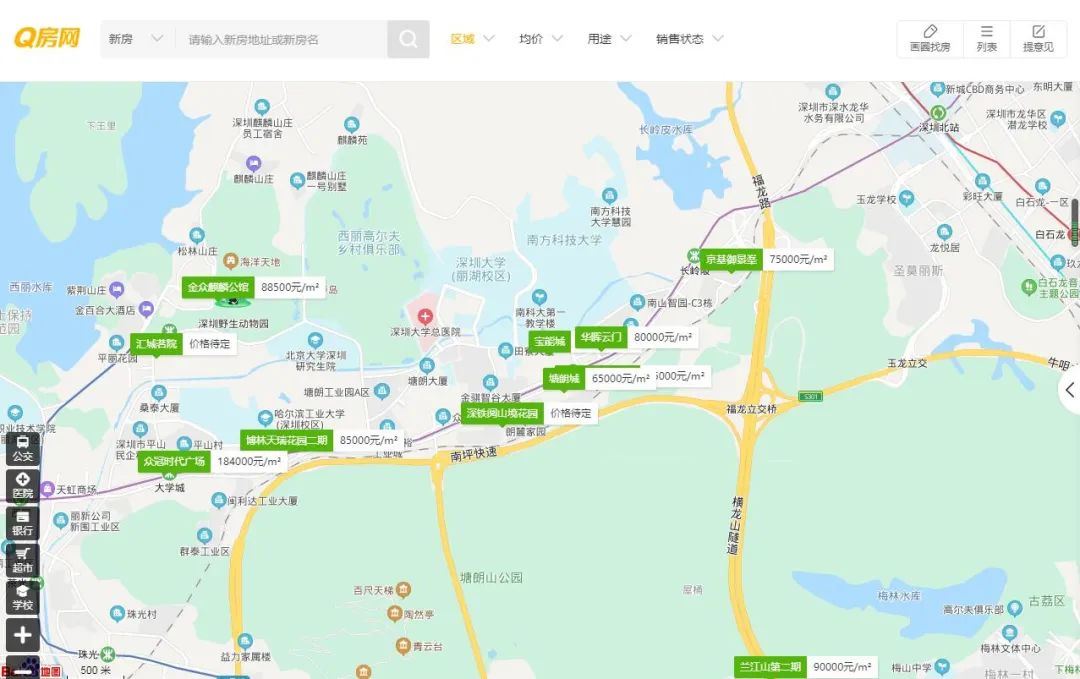Select the 银行 bank icon in sidebar

point(22,521)
